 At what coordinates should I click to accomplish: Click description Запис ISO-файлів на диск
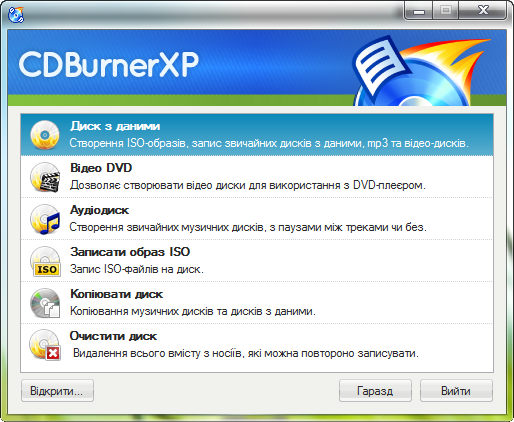[x=137, y=269]
